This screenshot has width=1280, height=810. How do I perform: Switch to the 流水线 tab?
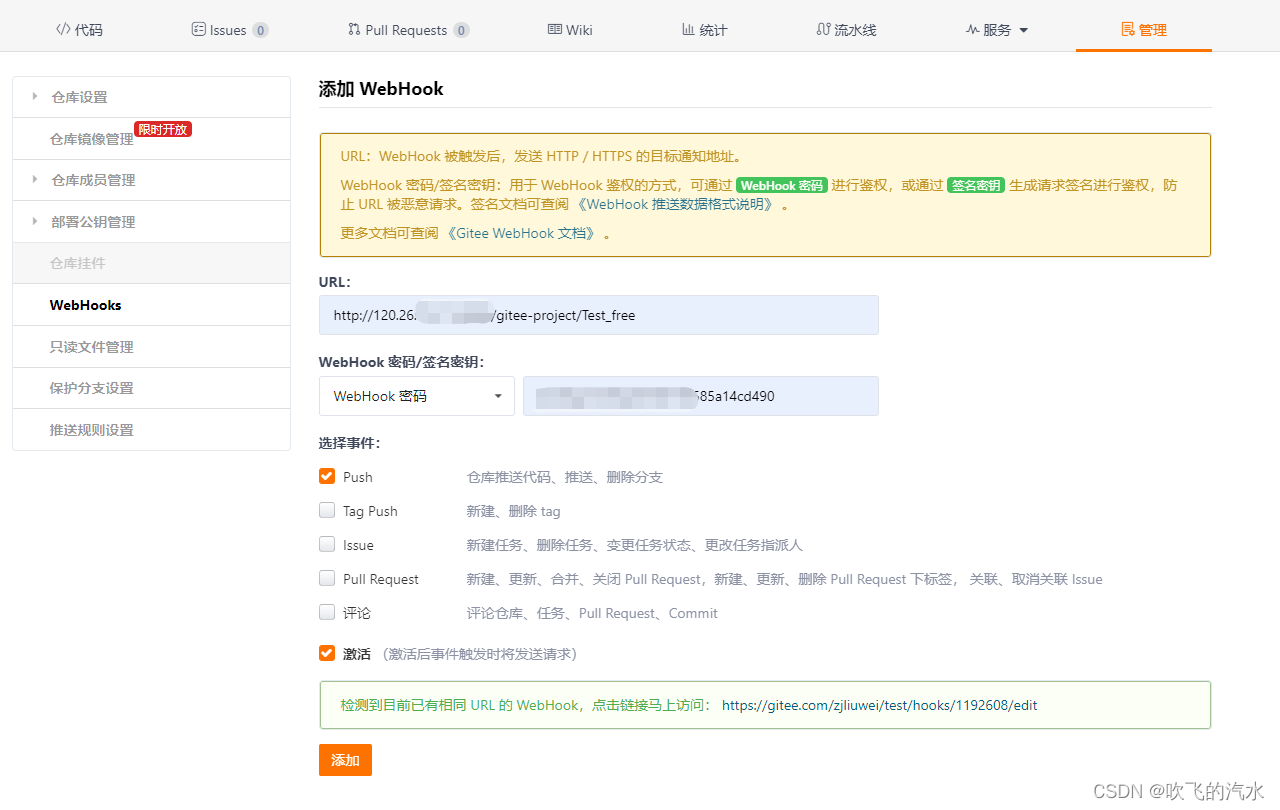pyautogui.click(x=846, y=30)
